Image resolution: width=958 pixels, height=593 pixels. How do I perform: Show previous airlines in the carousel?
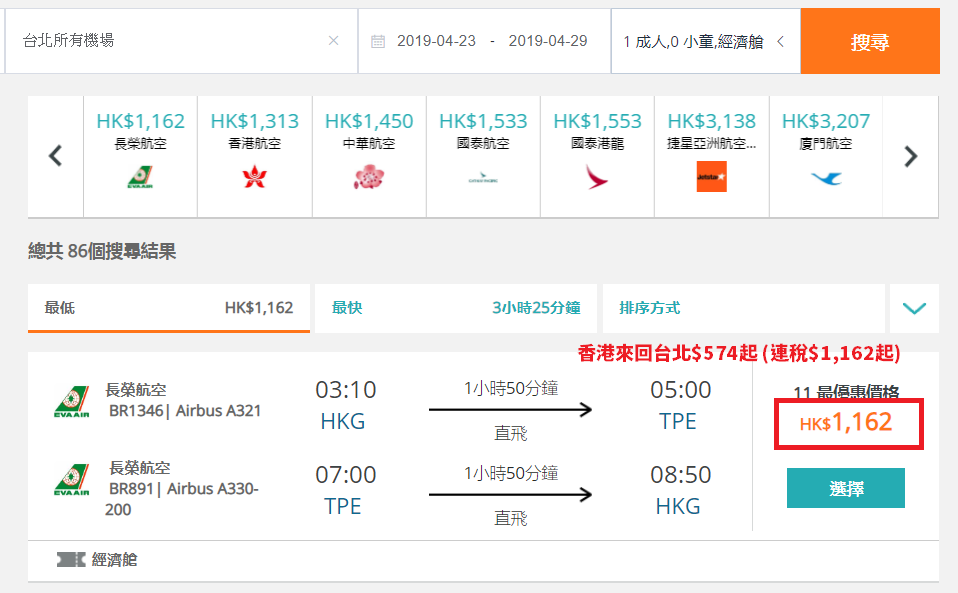[56, 156]
